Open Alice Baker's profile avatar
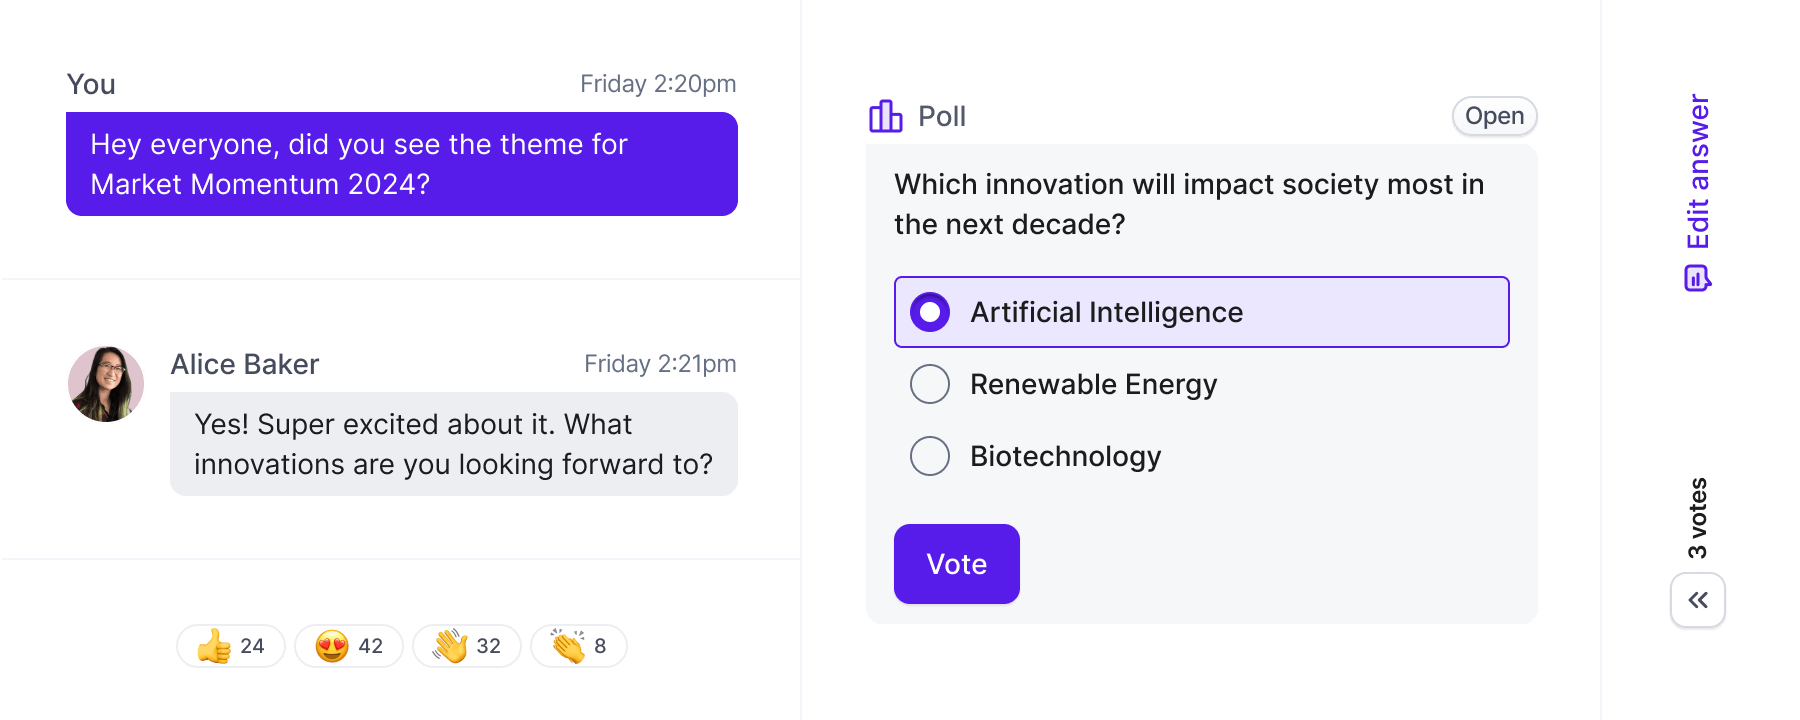 tap(106, 384)
